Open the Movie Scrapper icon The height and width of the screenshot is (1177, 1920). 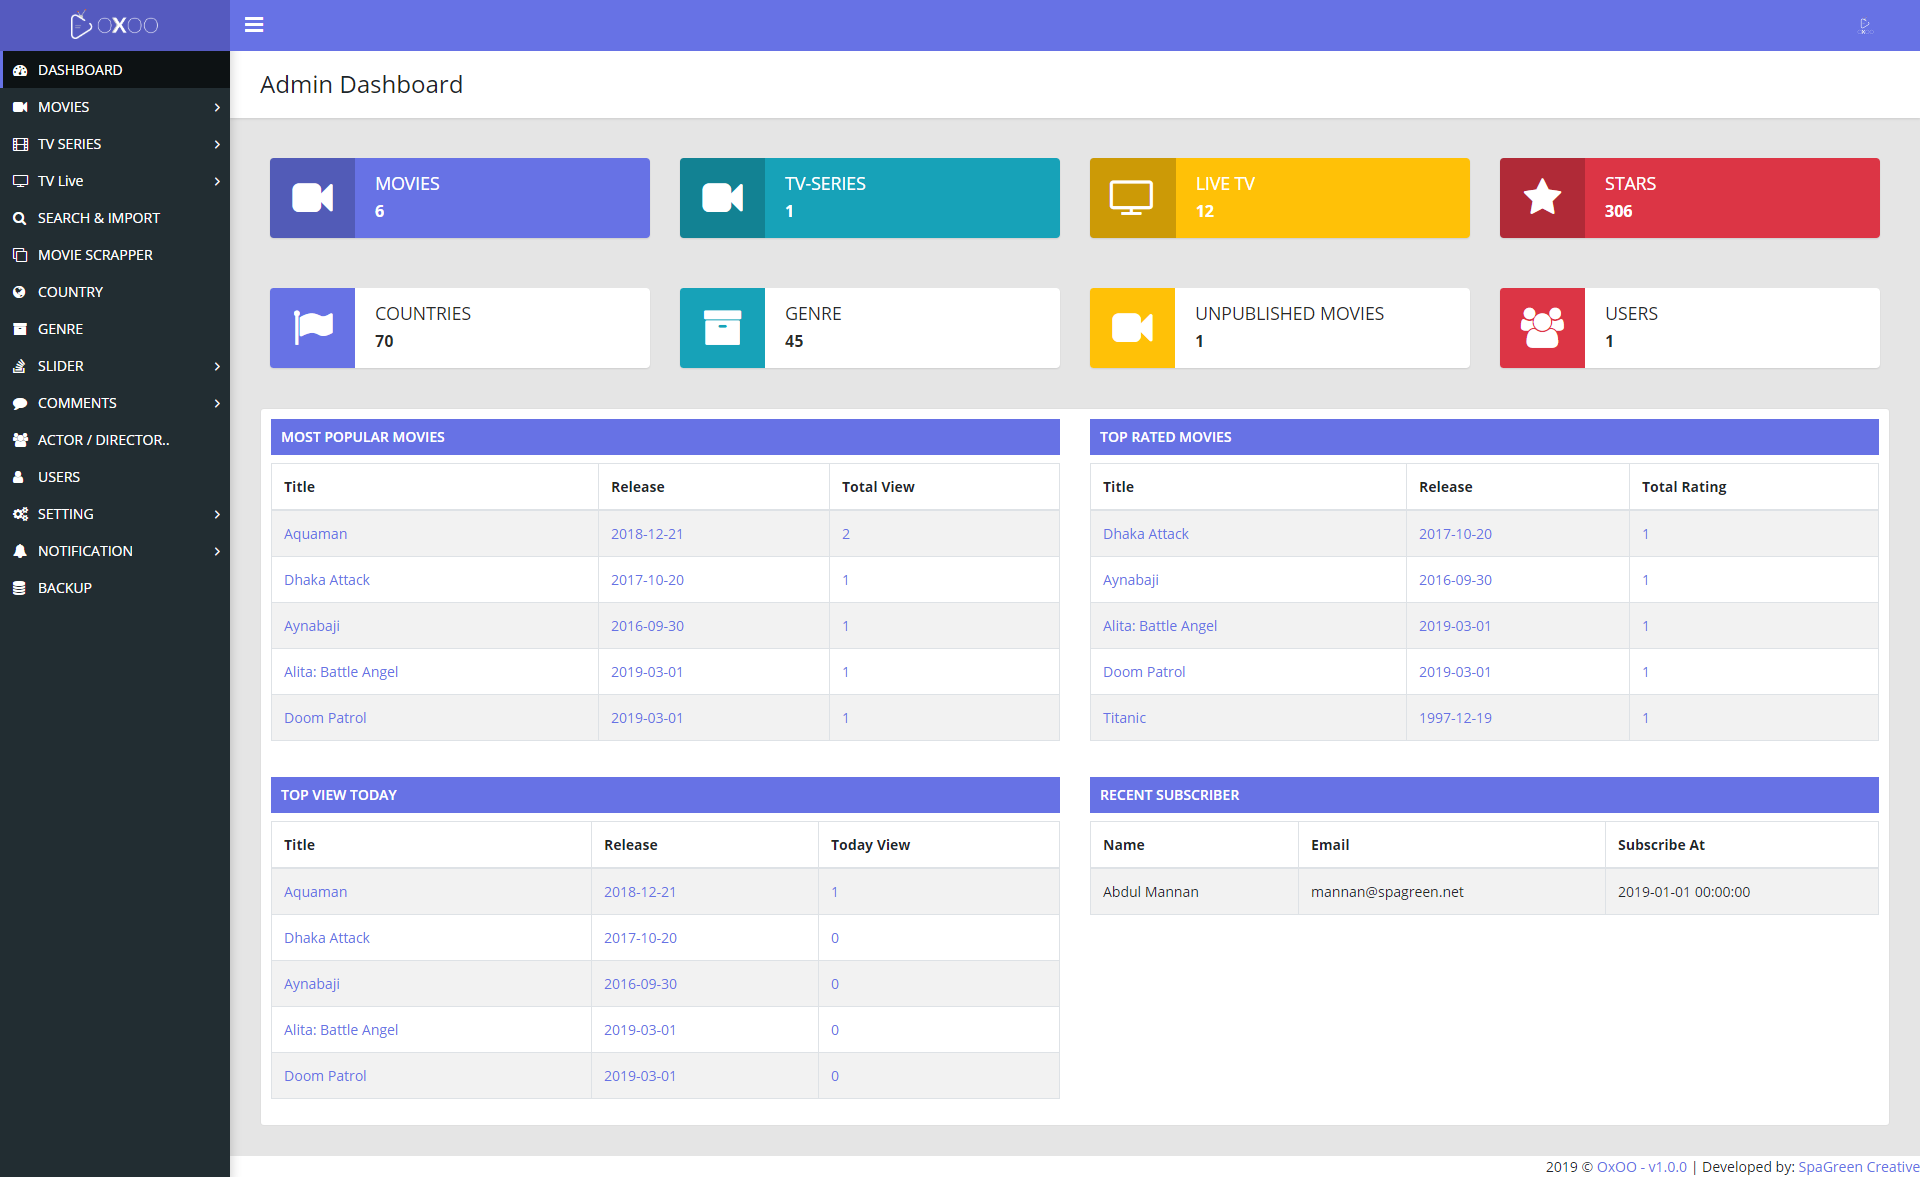tap(21, 255)
